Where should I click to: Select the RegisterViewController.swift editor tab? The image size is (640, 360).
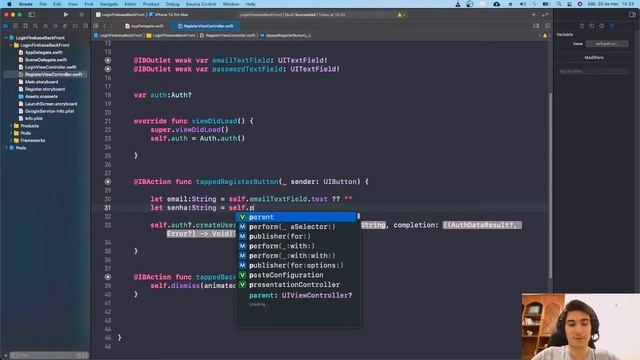coord(206,26)
